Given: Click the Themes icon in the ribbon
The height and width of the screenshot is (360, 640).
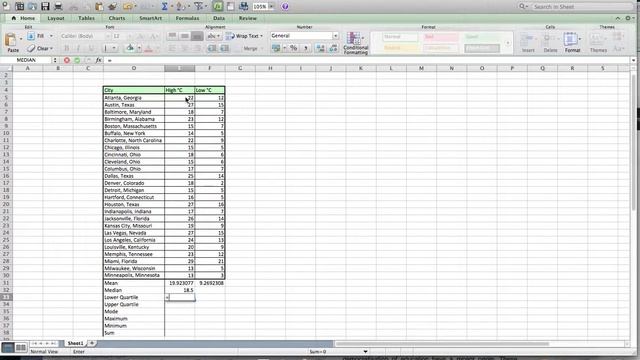Looking at the screenshot, I should click(x=598, y=42).
